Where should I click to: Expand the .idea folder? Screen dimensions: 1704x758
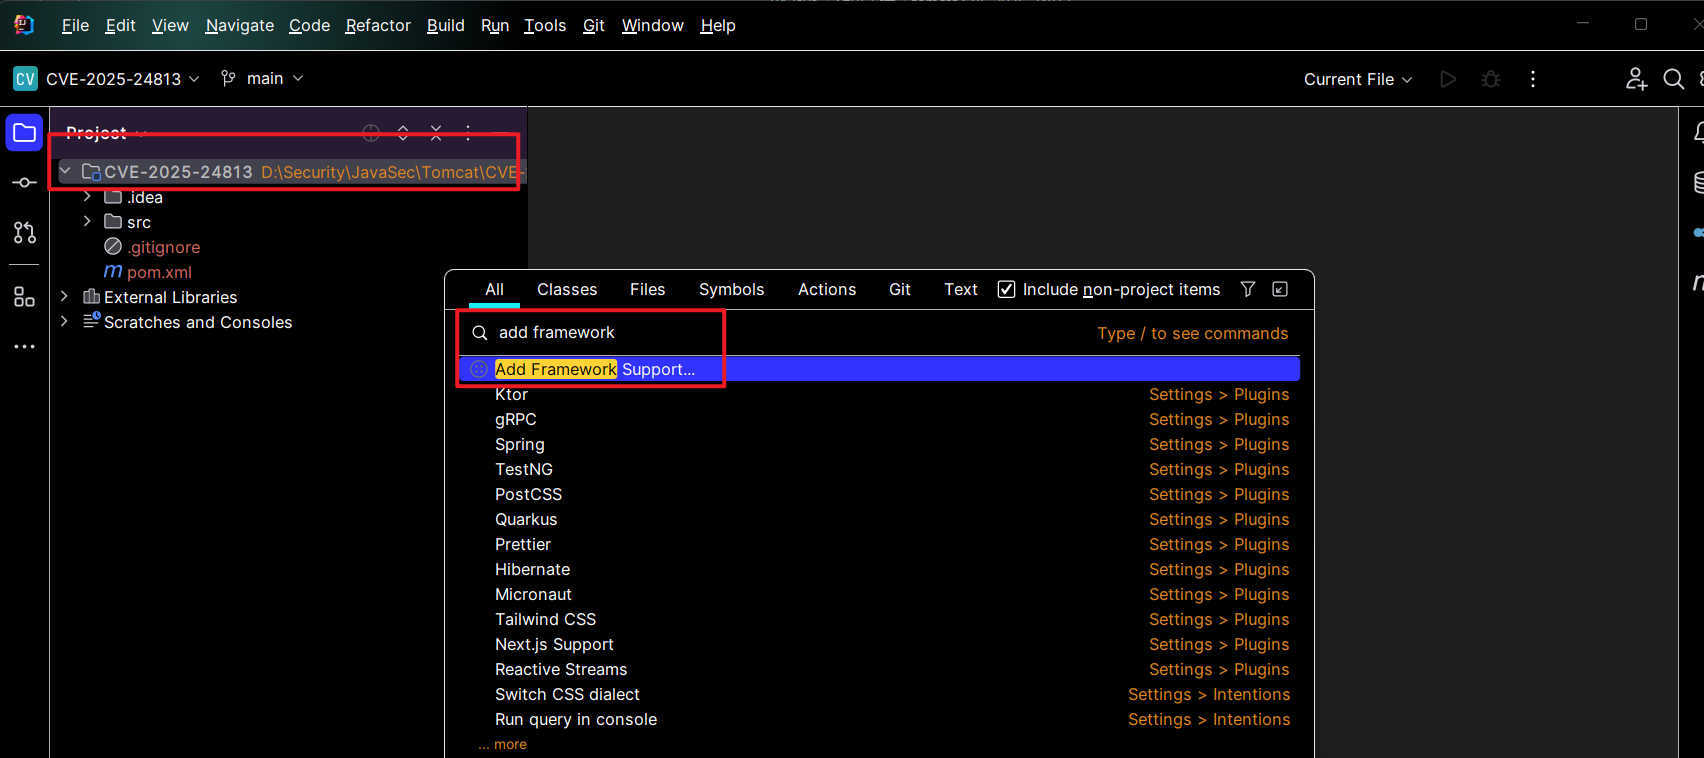click(87, 196)
